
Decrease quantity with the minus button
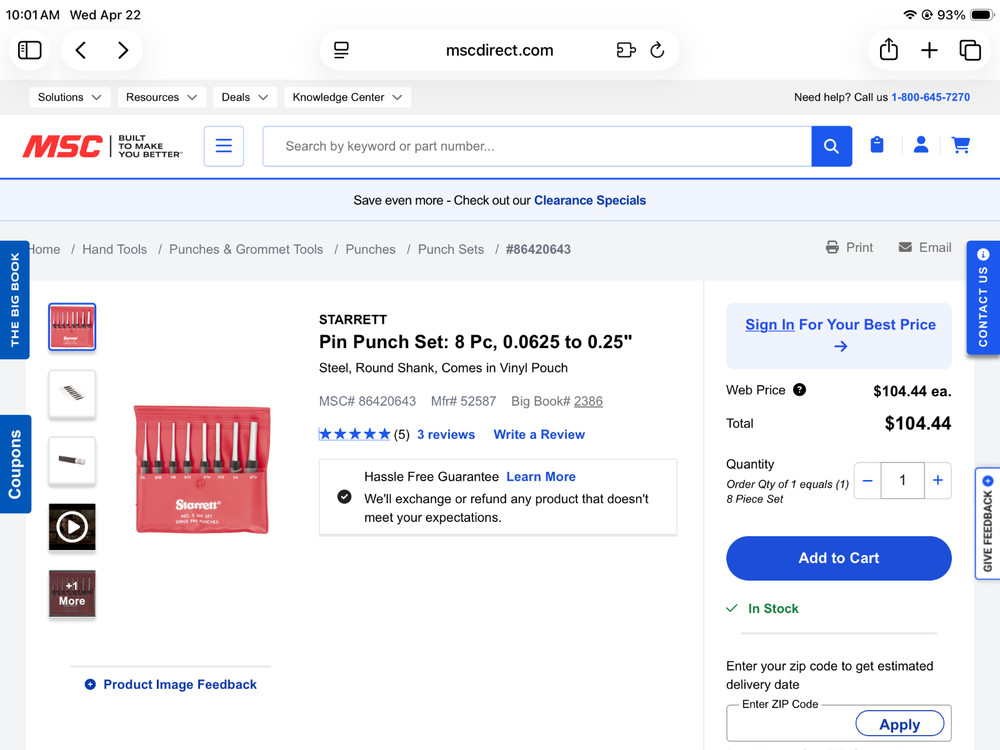[x=868, y=481]
